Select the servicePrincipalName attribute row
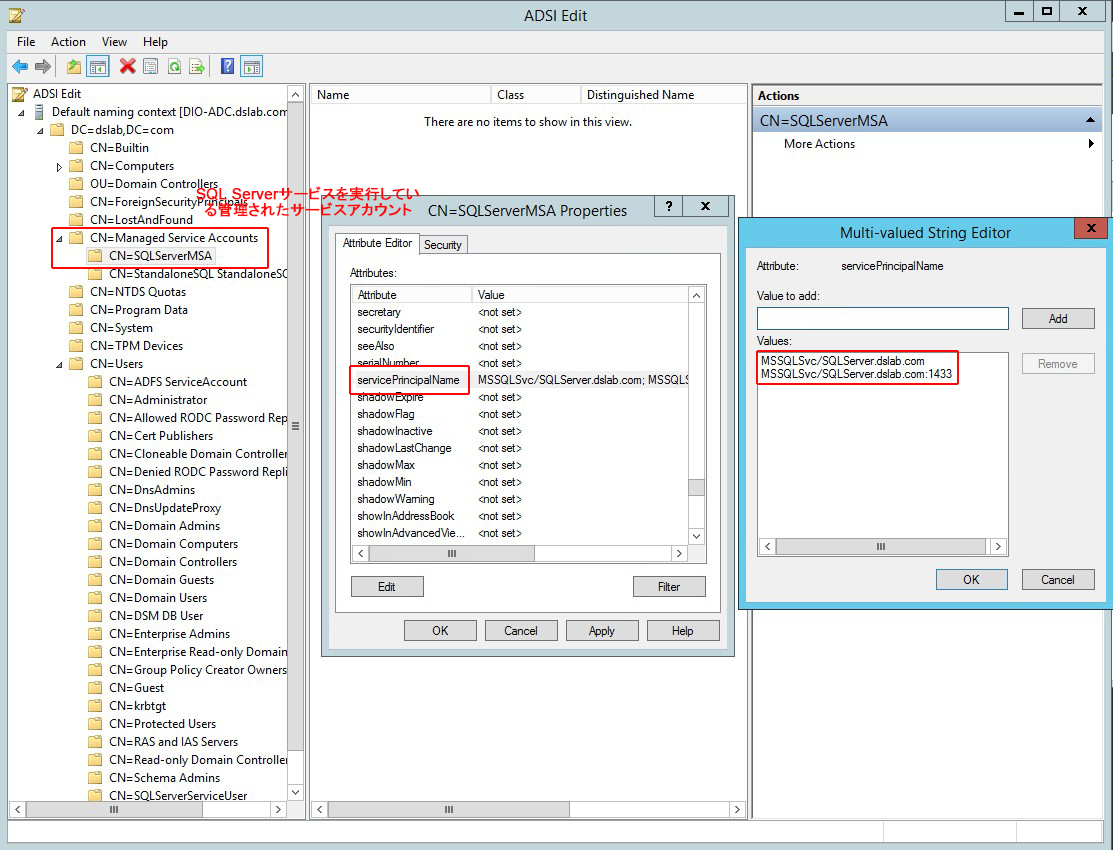This screenshot has width=1113, height=850. pyautogui.click(x=408, y=380)
